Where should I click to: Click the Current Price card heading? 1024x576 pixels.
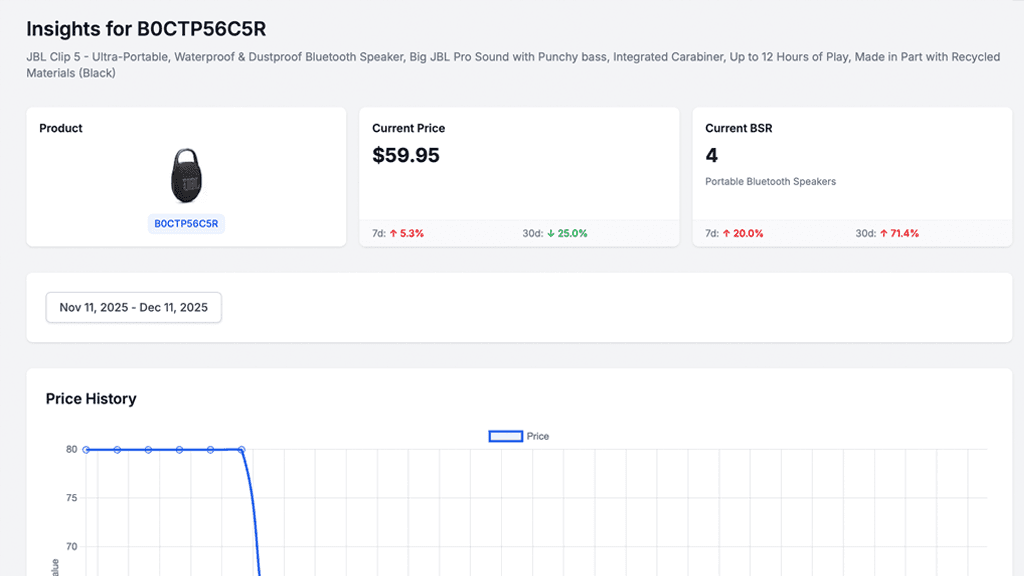(408, 128)
